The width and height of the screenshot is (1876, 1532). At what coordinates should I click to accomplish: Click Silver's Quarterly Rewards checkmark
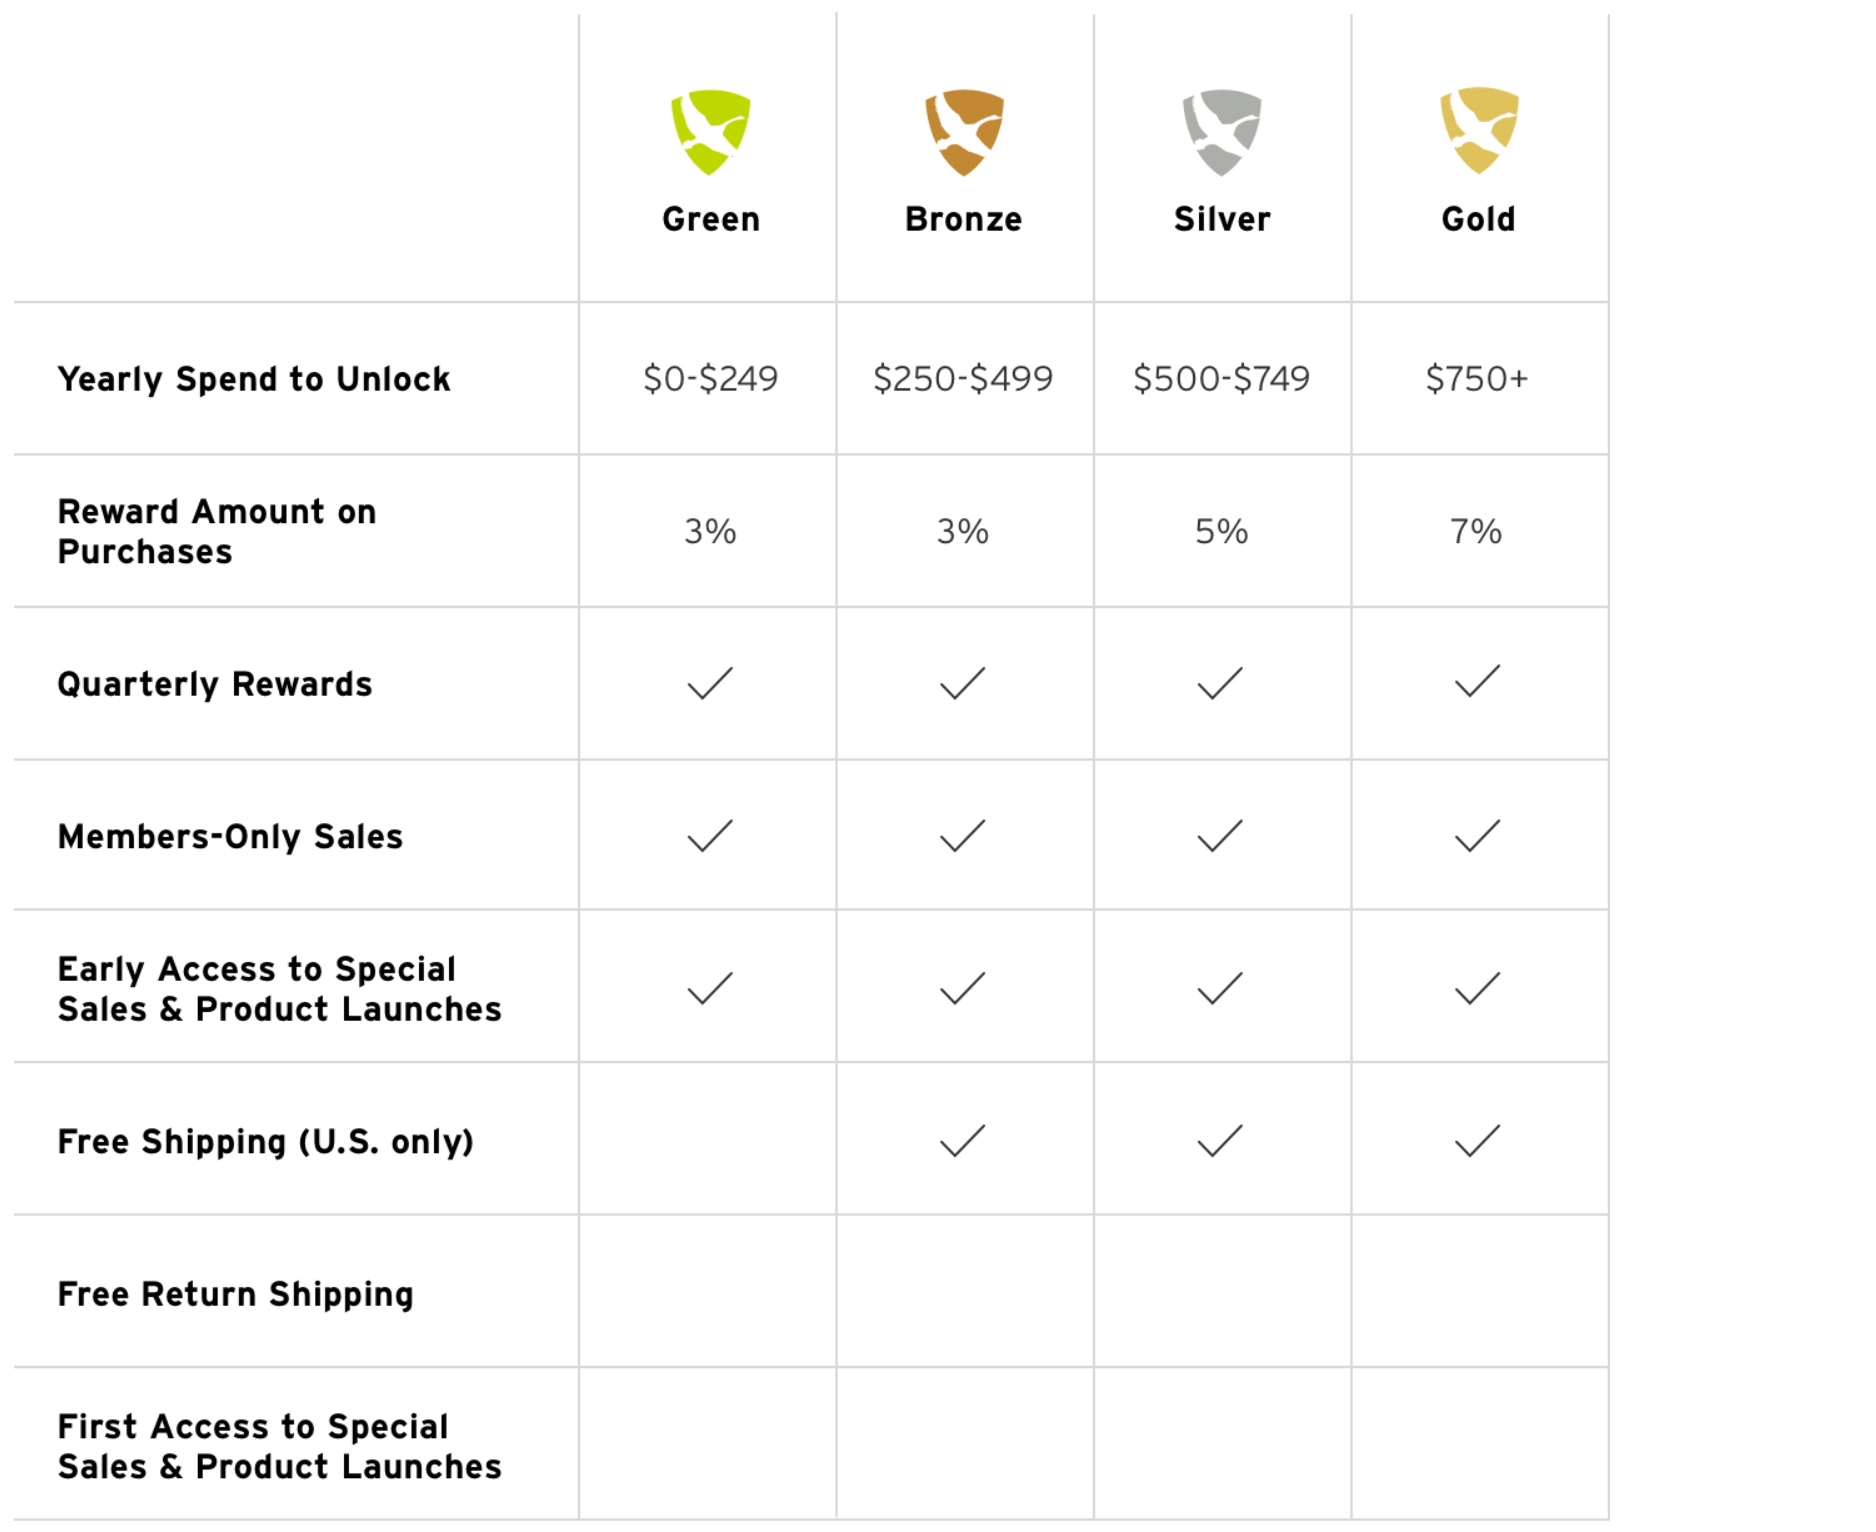[1220, 683]
